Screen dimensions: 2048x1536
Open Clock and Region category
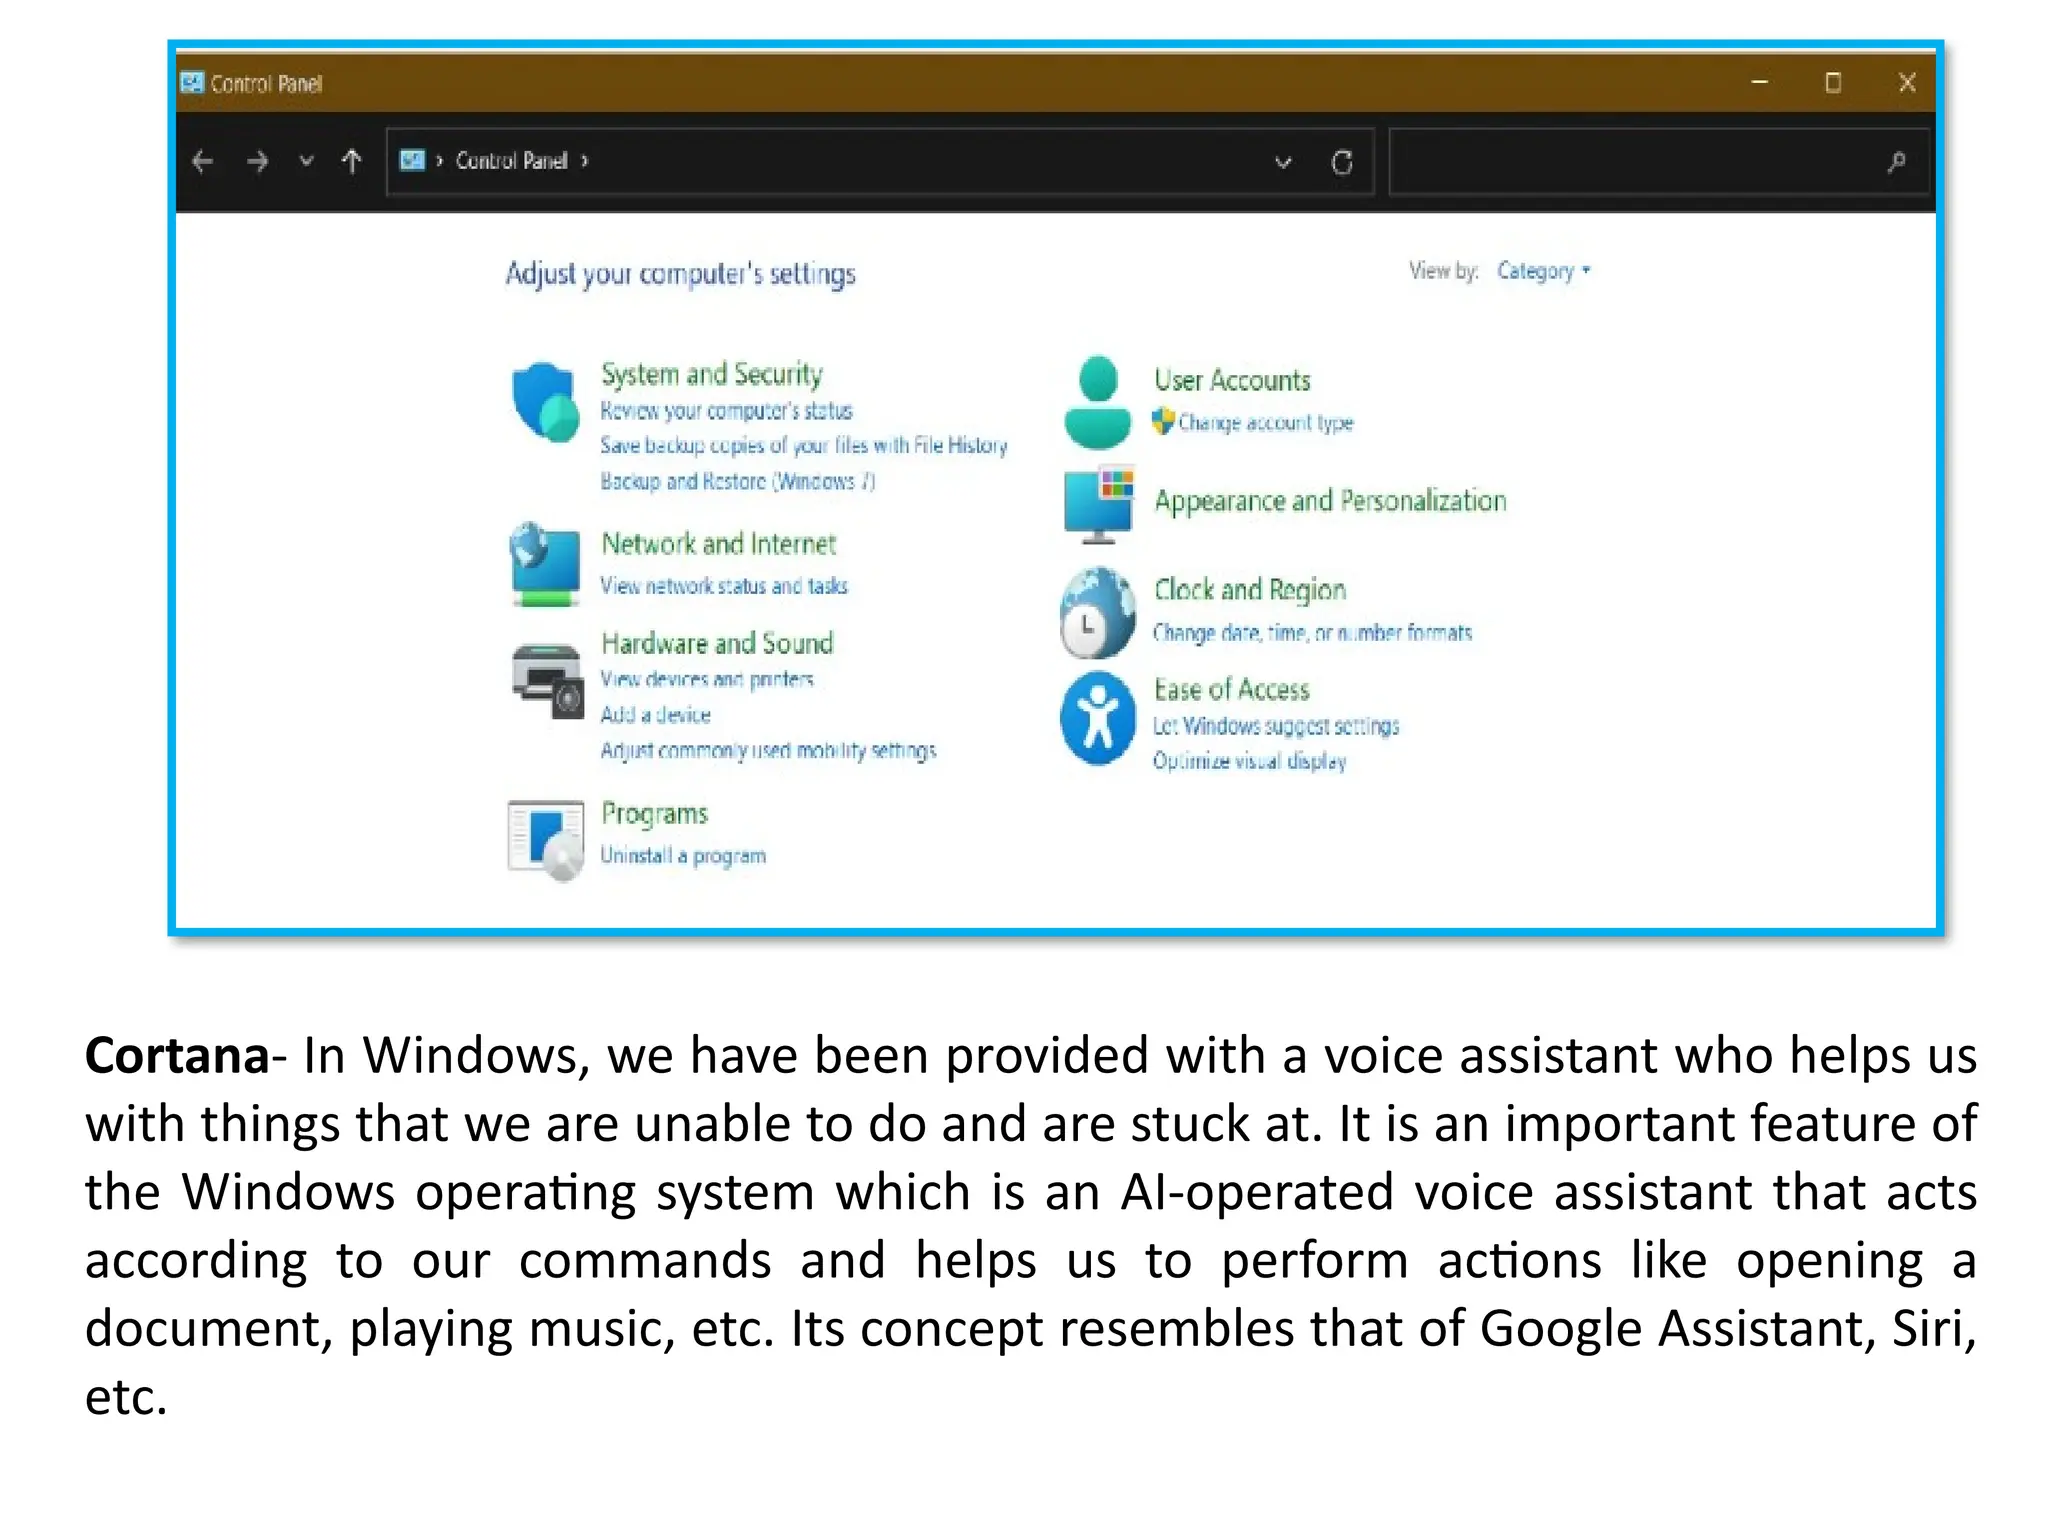coord(1250,590)
